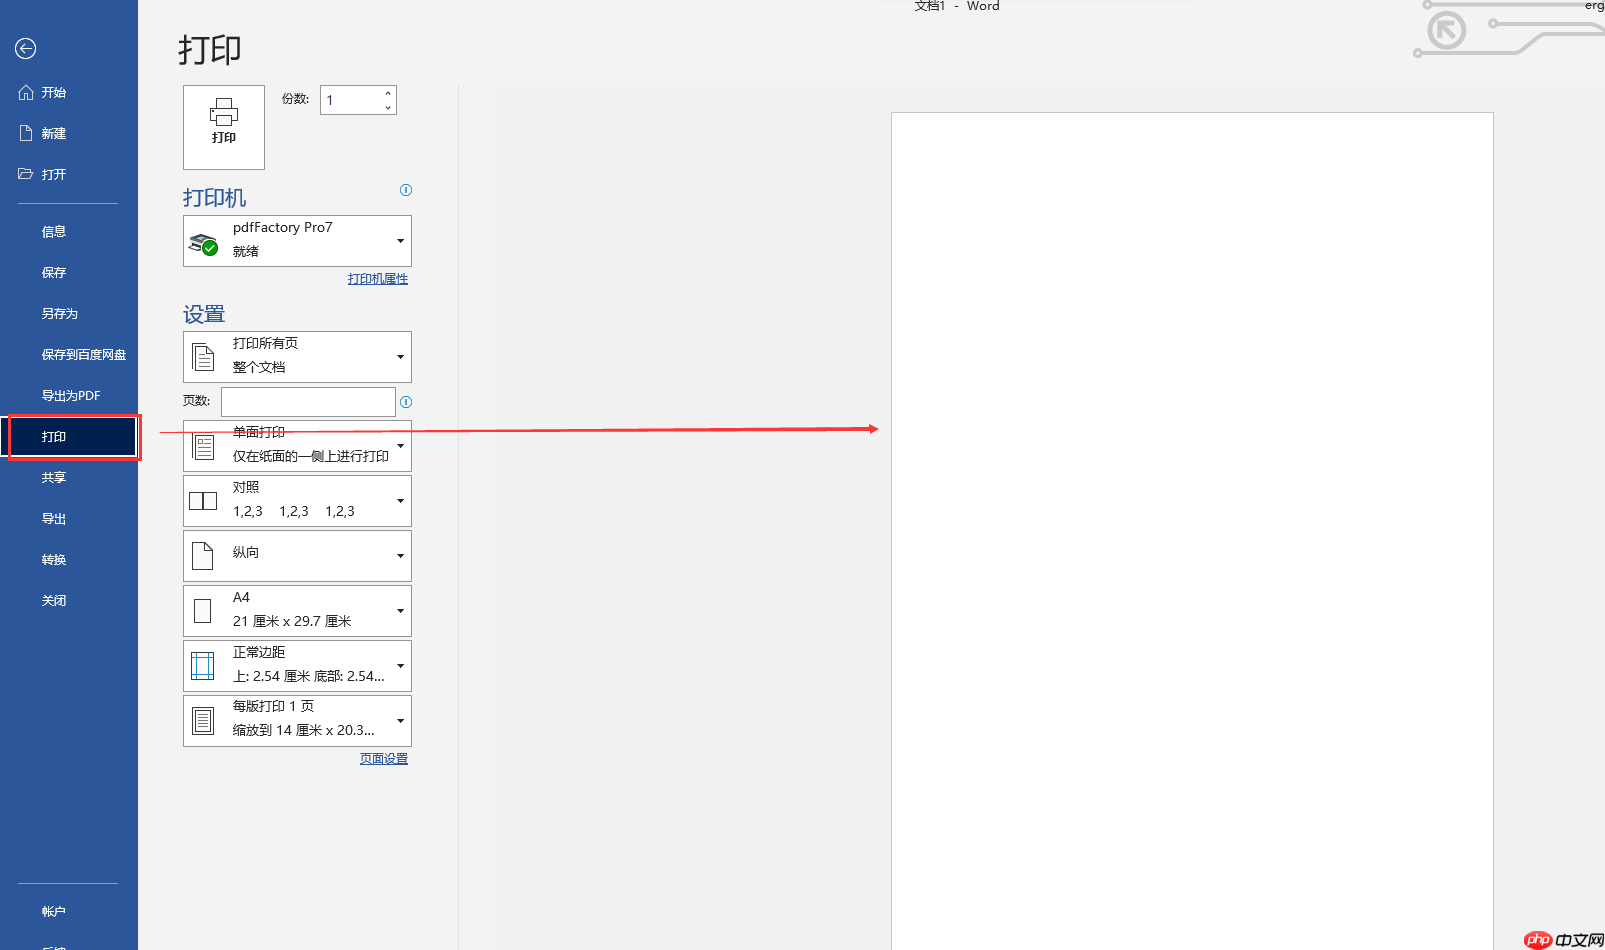Click the info icon next to 页数 field
1605x950 pixels.
[x=406, y=402]
